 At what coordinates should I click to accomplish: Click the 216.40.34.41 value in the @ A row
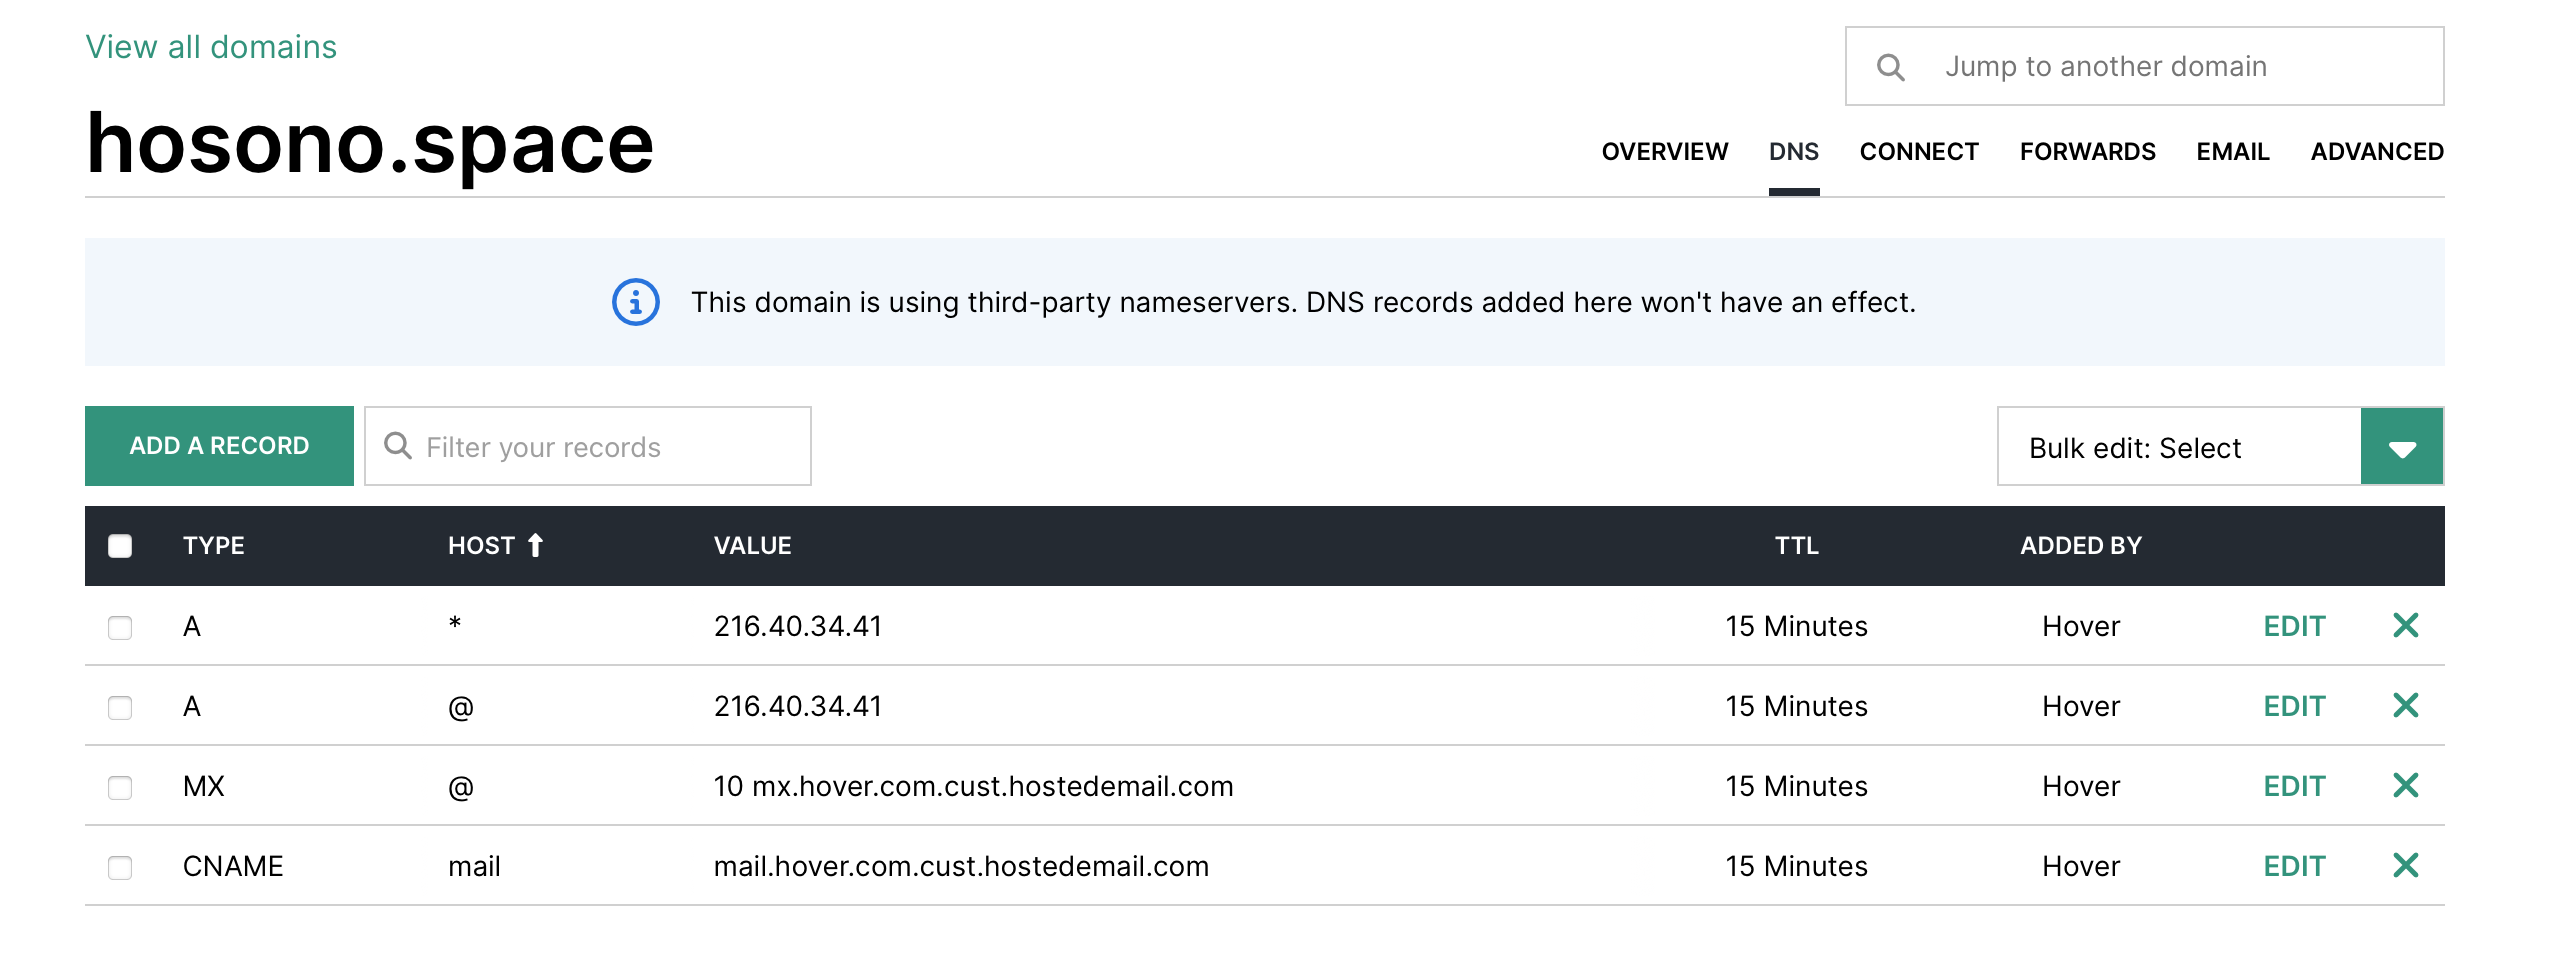click(x=797, y=706)
